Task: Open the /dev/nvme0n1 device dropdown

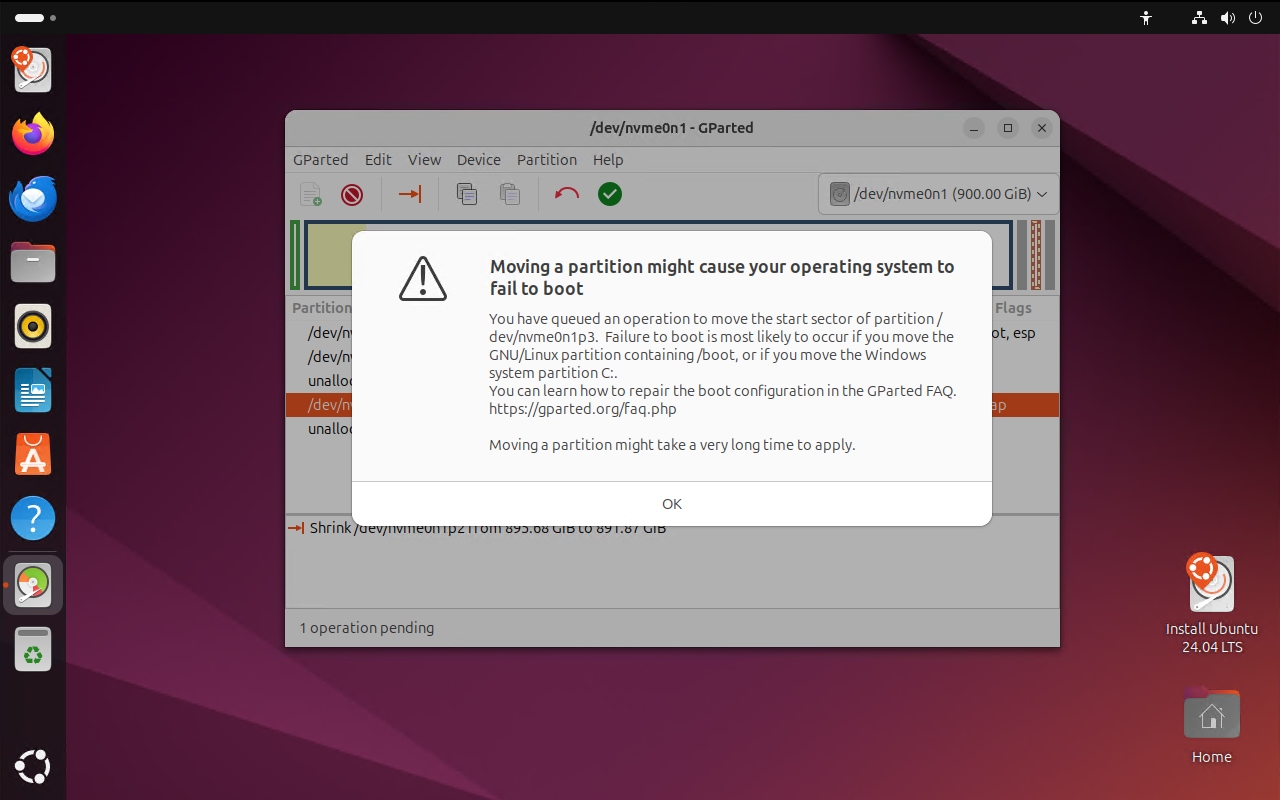Action: tap(938, 194)
